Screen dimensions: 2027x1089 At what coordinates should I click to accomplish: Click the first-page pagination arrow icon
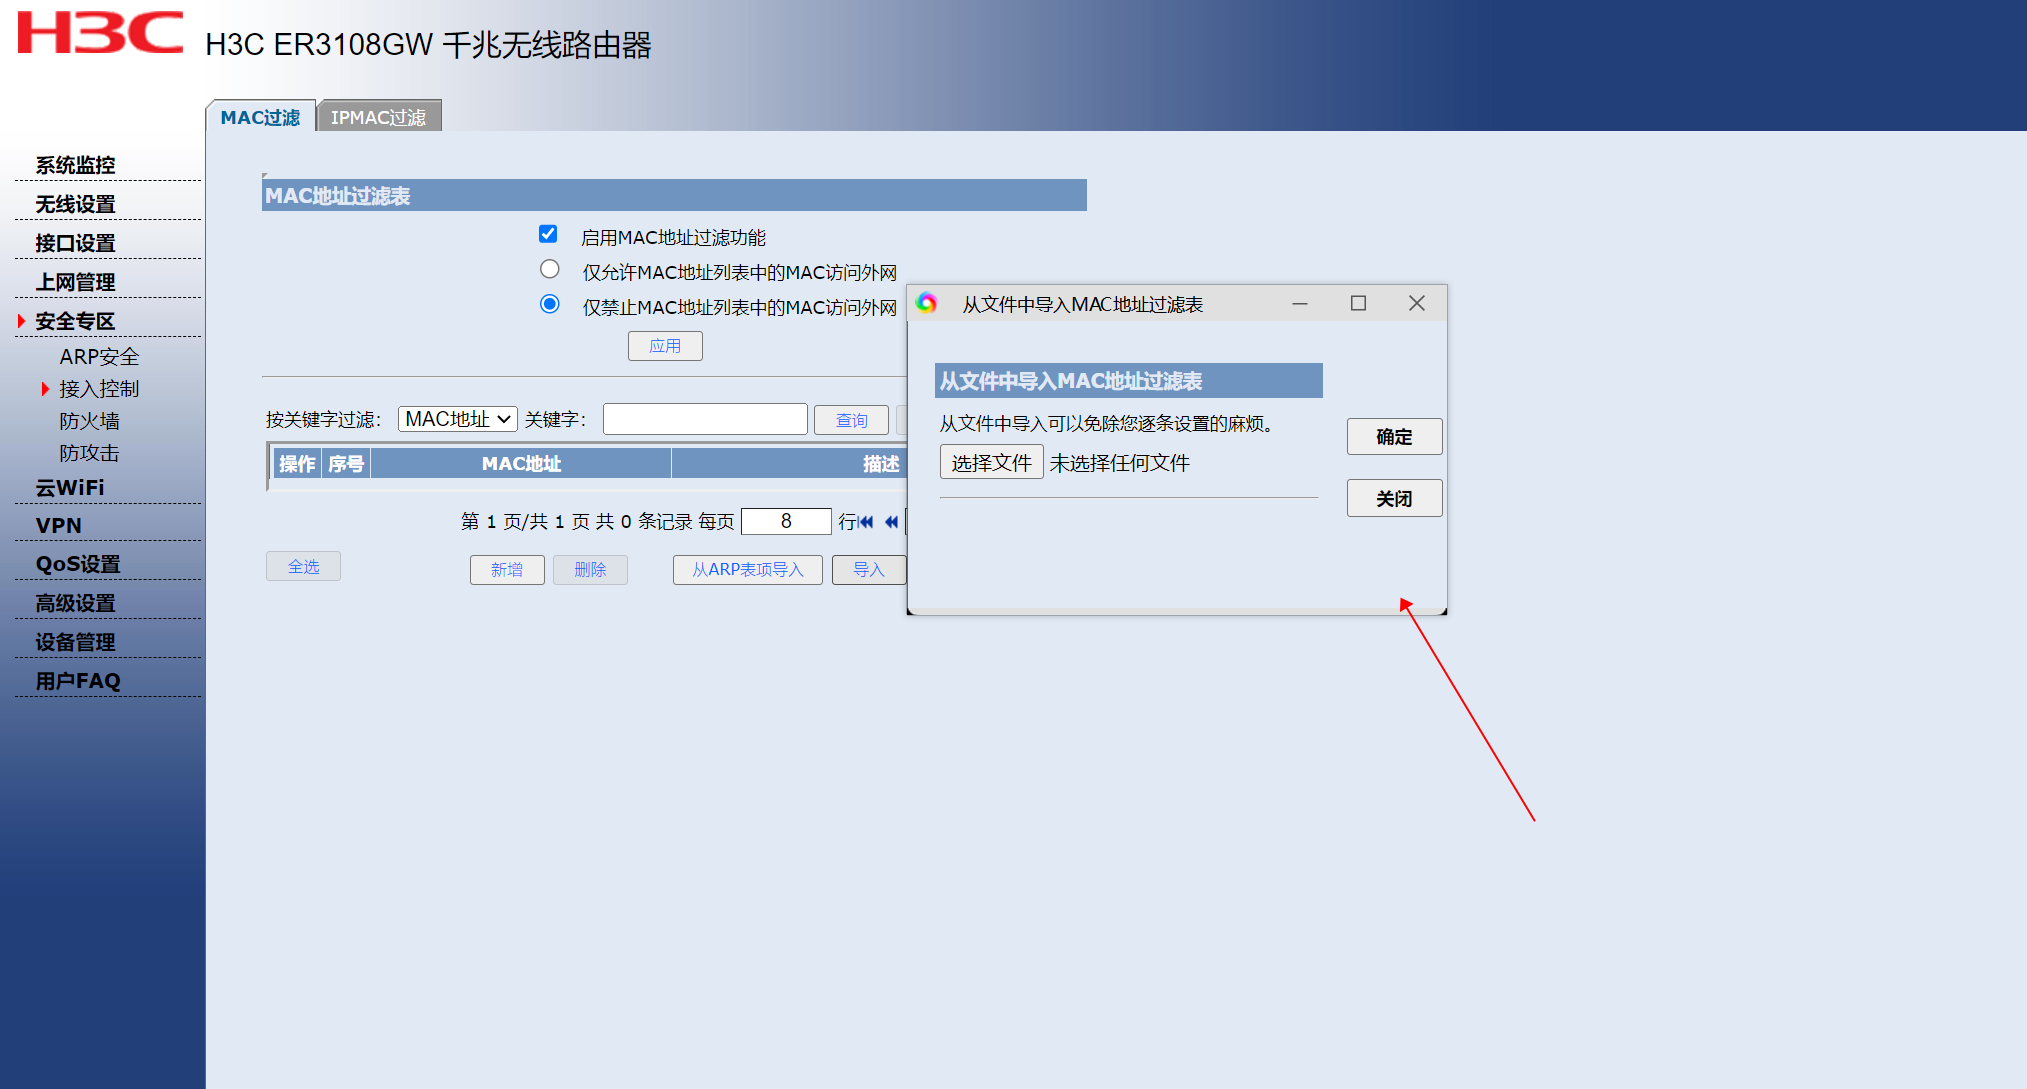(866, 522)
